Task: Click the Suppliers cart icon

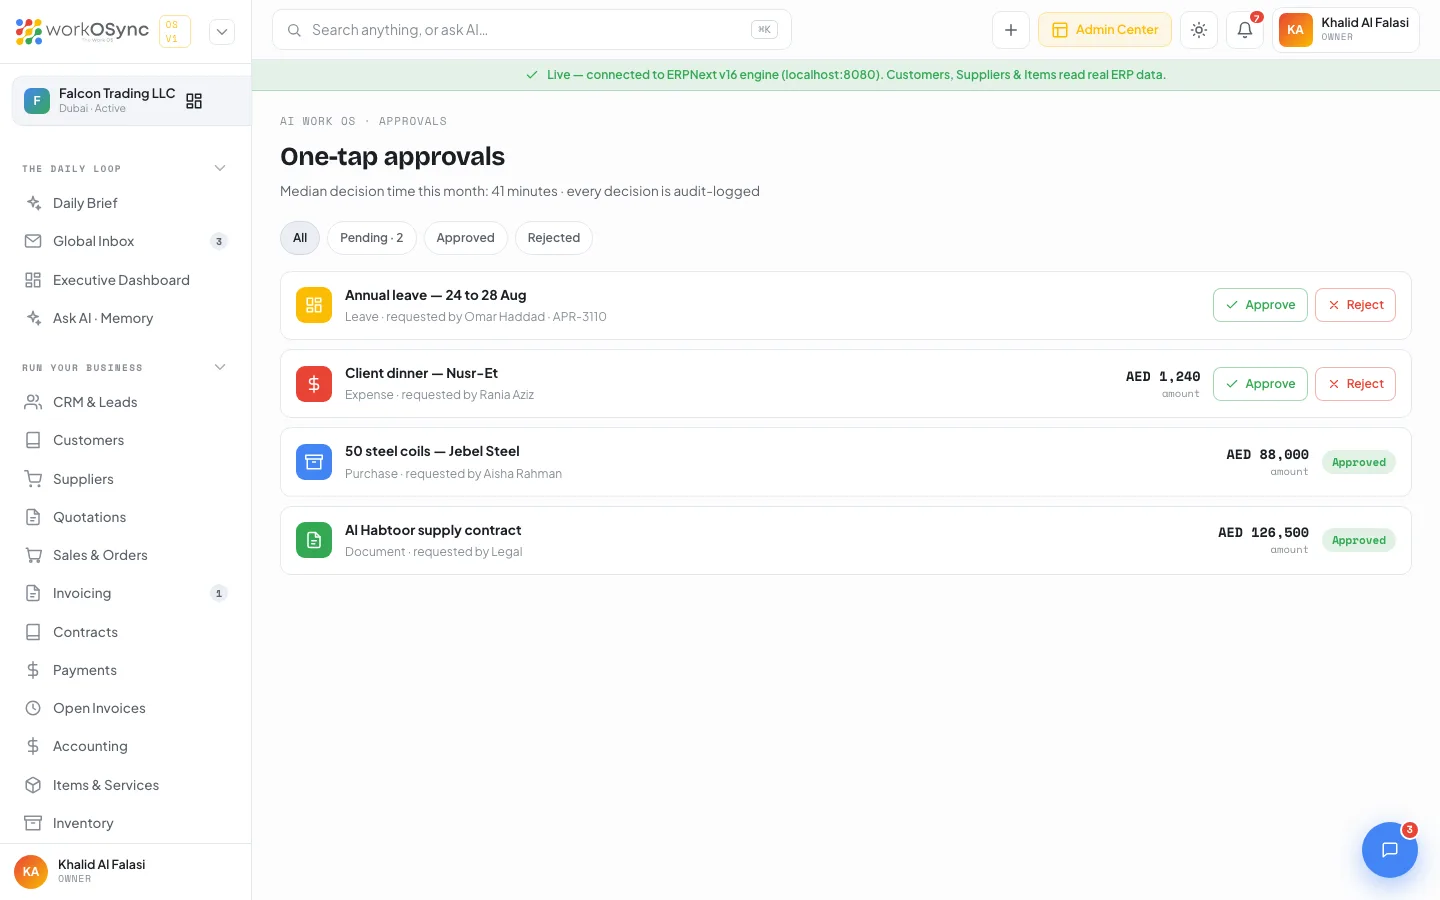Action: (x=33, y=479)
